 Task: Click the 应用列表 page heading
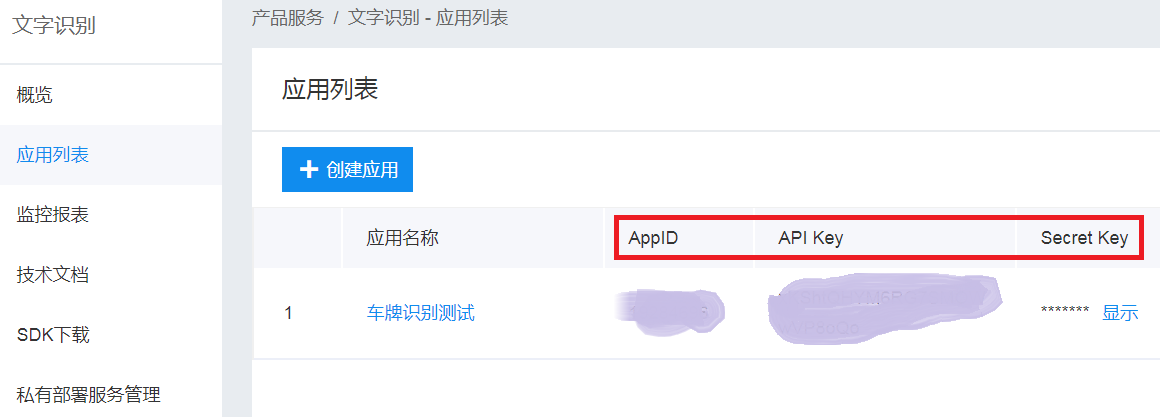[330, 89]
